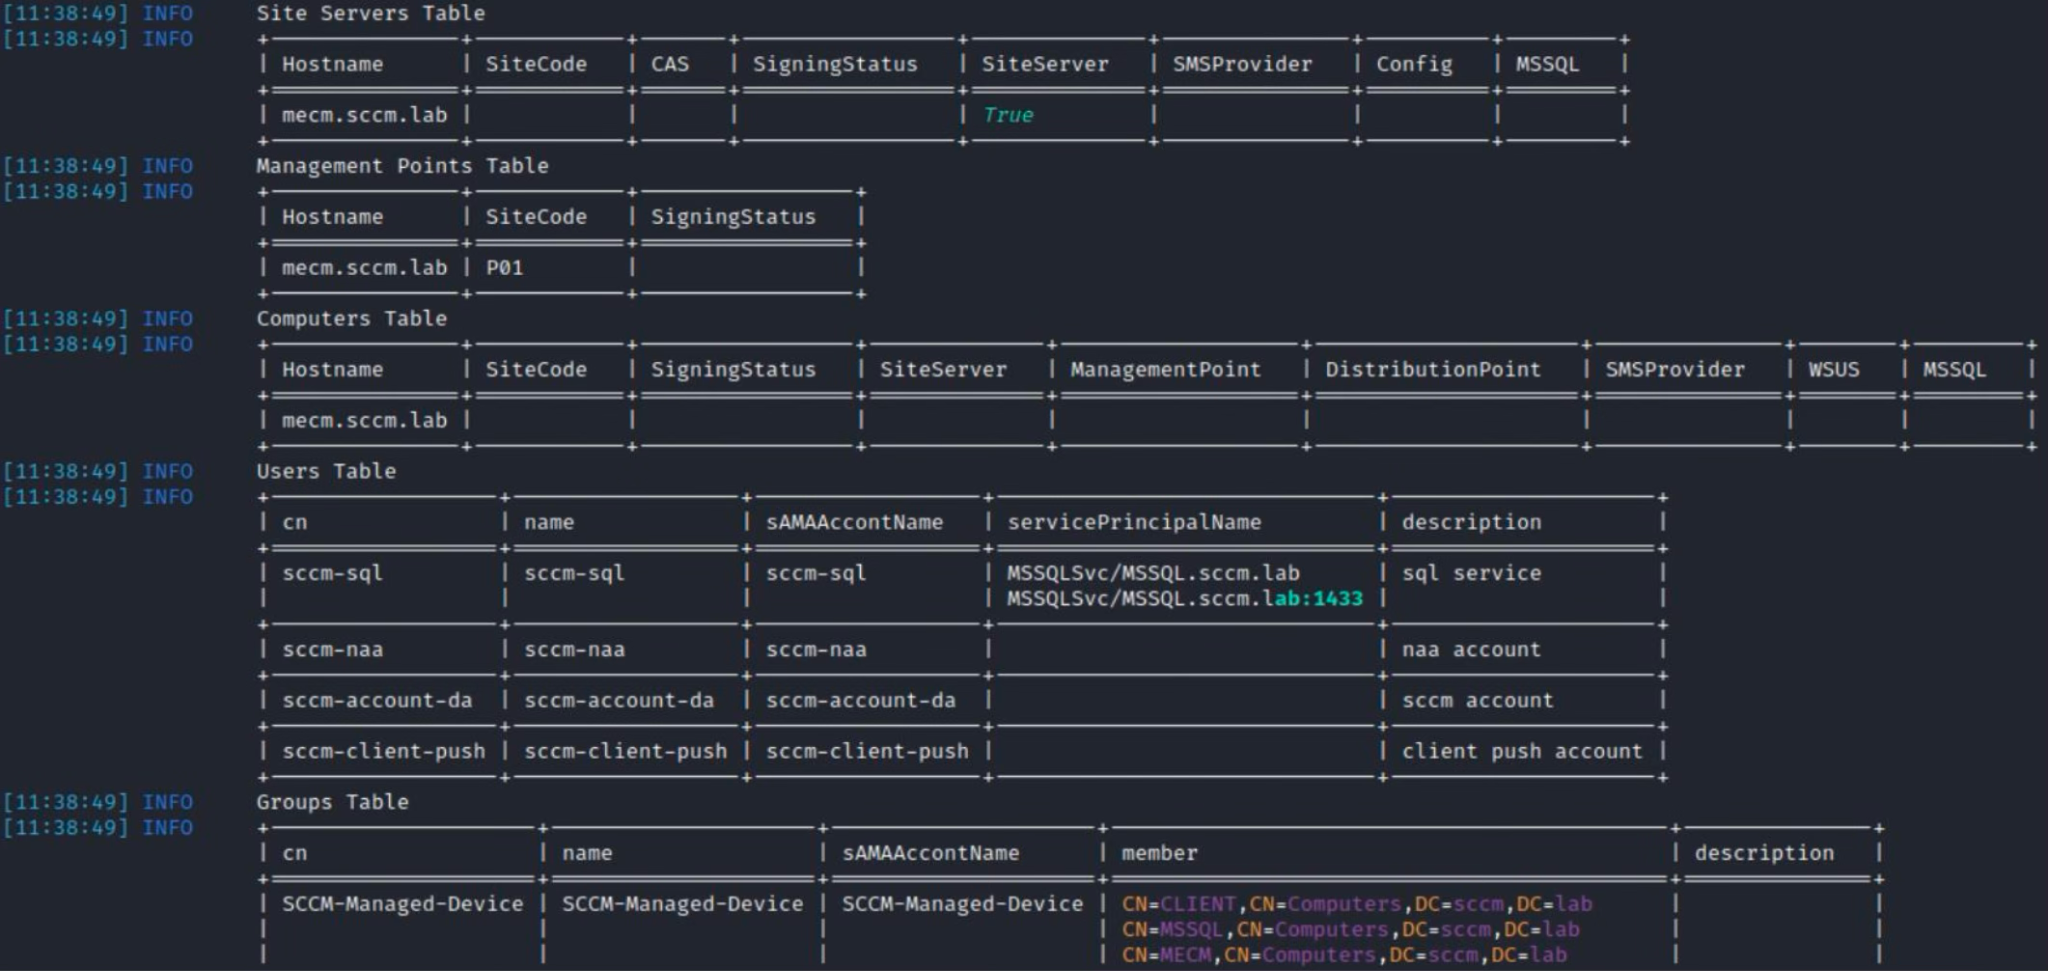Click the 'client push account' description
The height and width of the screenshot is (971, 2048).
(1521, 752)
